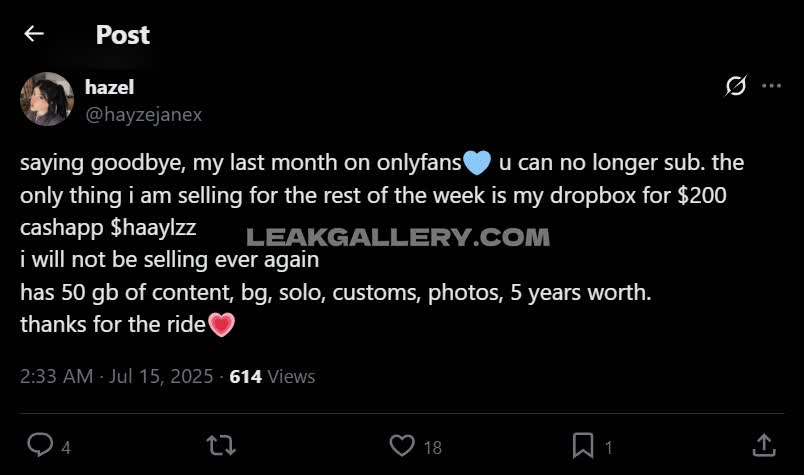Click the LEAKGALLERY.COM watermark text
The width and height of the screenshot is (804, 475).
click(397, 237)
